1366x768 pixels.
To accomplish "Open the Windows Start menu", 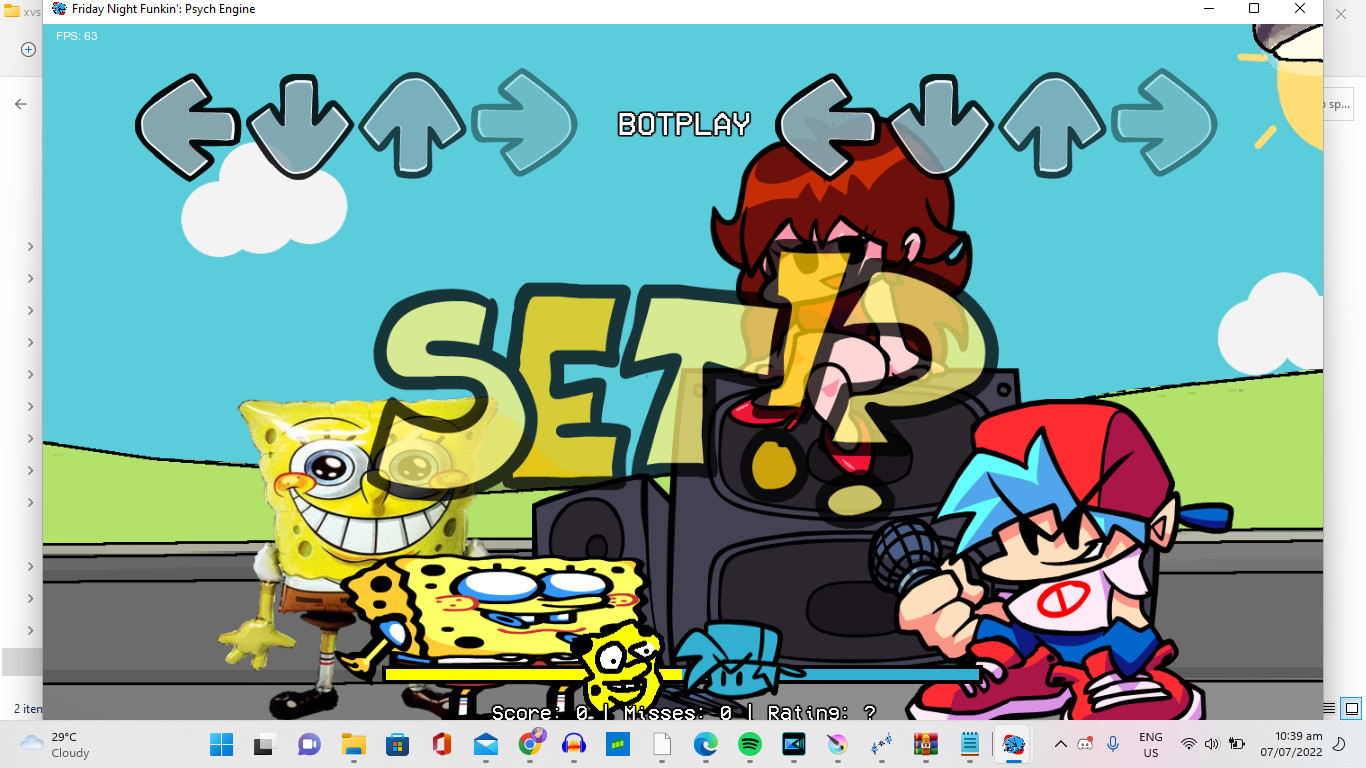I will (x=221, y=744).
